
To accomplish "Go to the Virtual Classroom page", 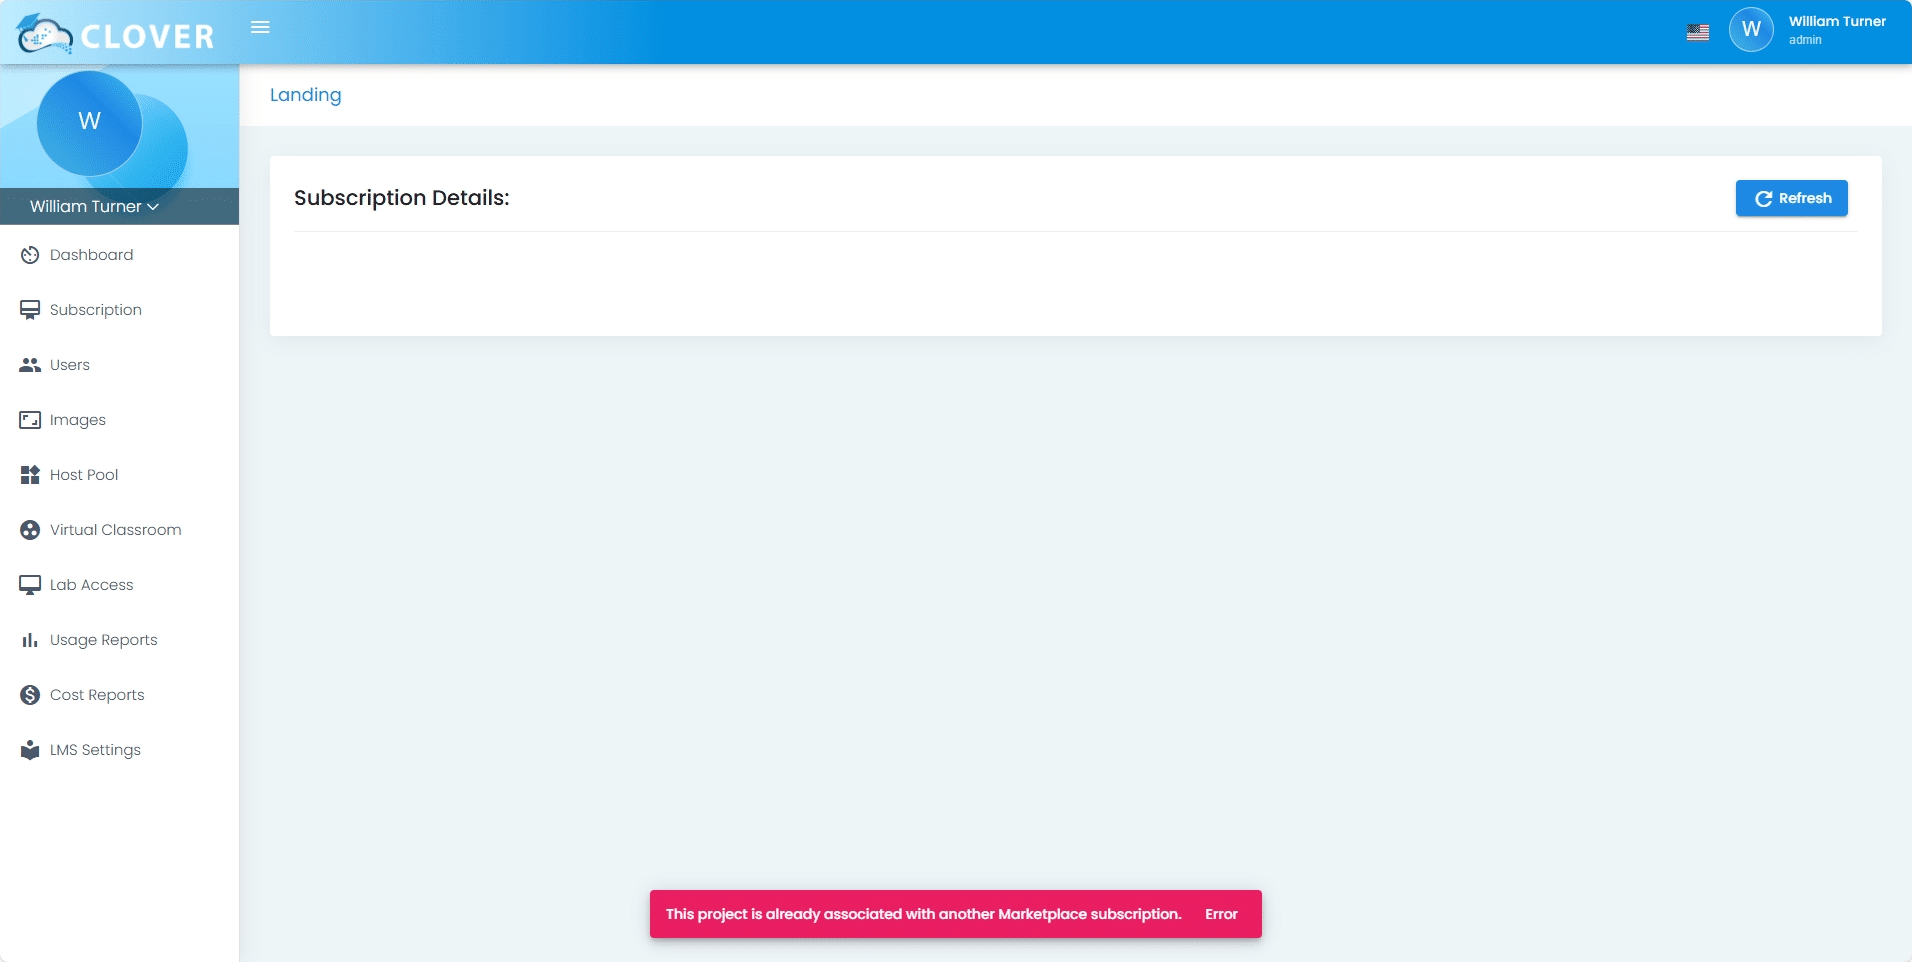I will [x=115, y=530].
